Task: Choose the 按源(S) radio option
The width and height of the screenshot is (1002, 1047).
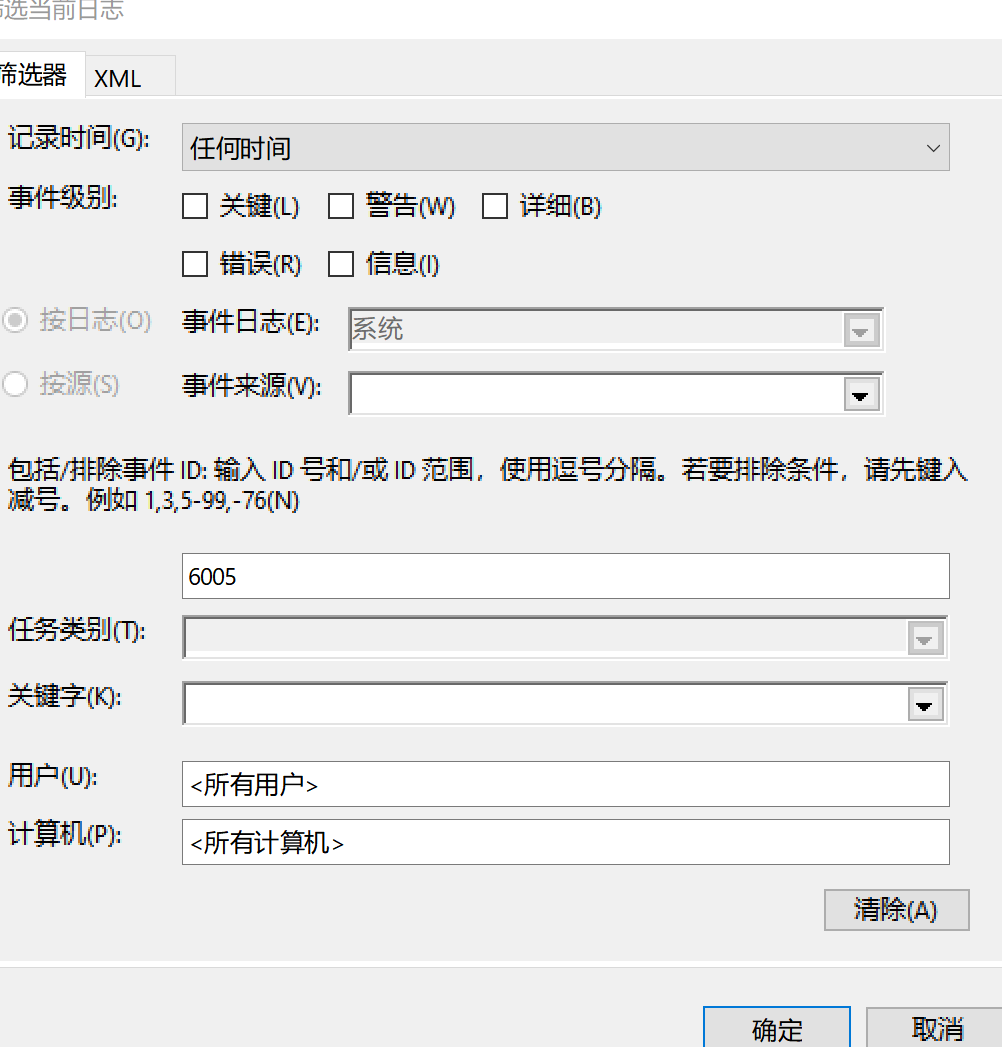Action: tap(15, 385)
